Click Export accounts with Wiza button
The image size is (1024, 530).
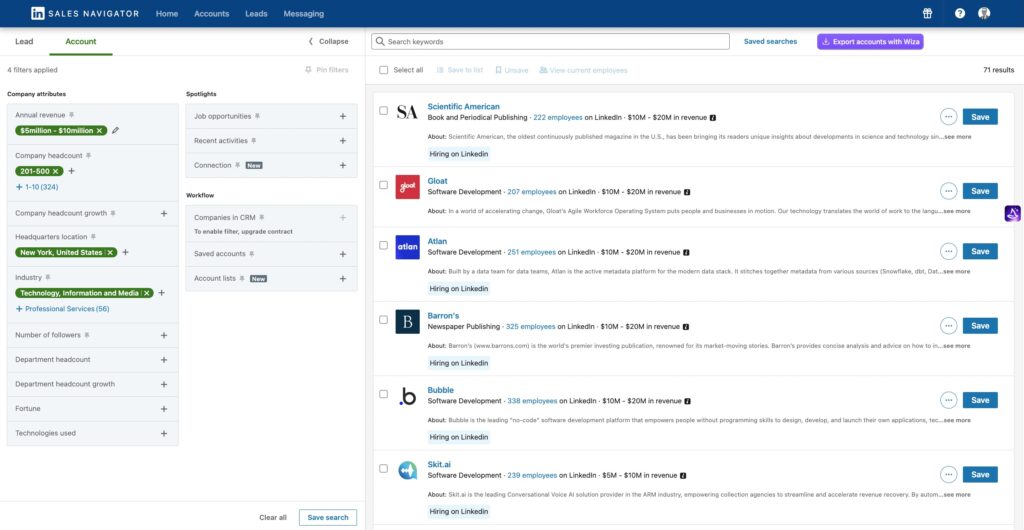pyautogui.click(x=870, y=41)
